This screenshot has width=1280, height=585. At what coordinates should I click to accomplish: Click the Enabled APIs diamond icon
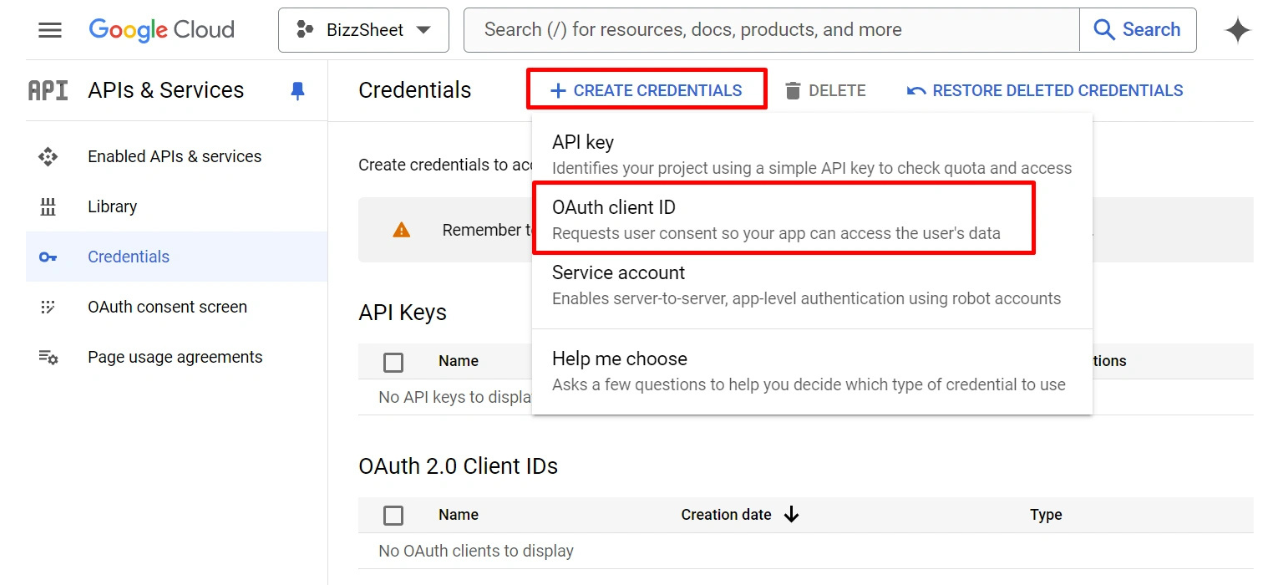coord(48,156)
